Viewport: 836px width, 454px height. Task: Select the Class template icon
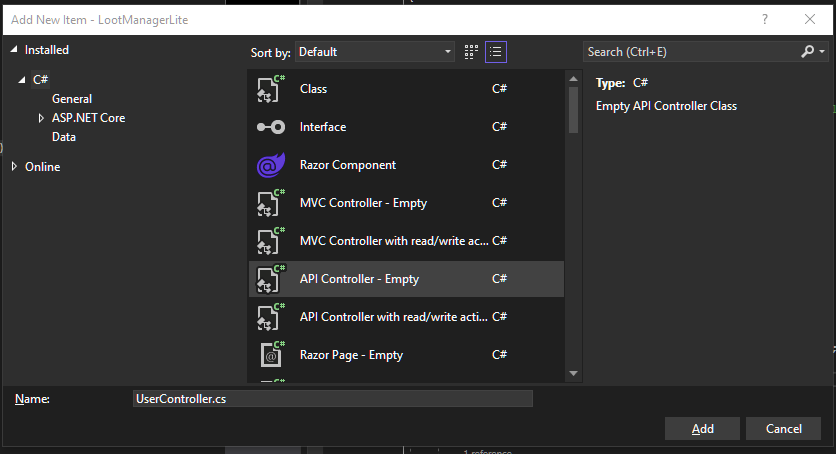271,88
